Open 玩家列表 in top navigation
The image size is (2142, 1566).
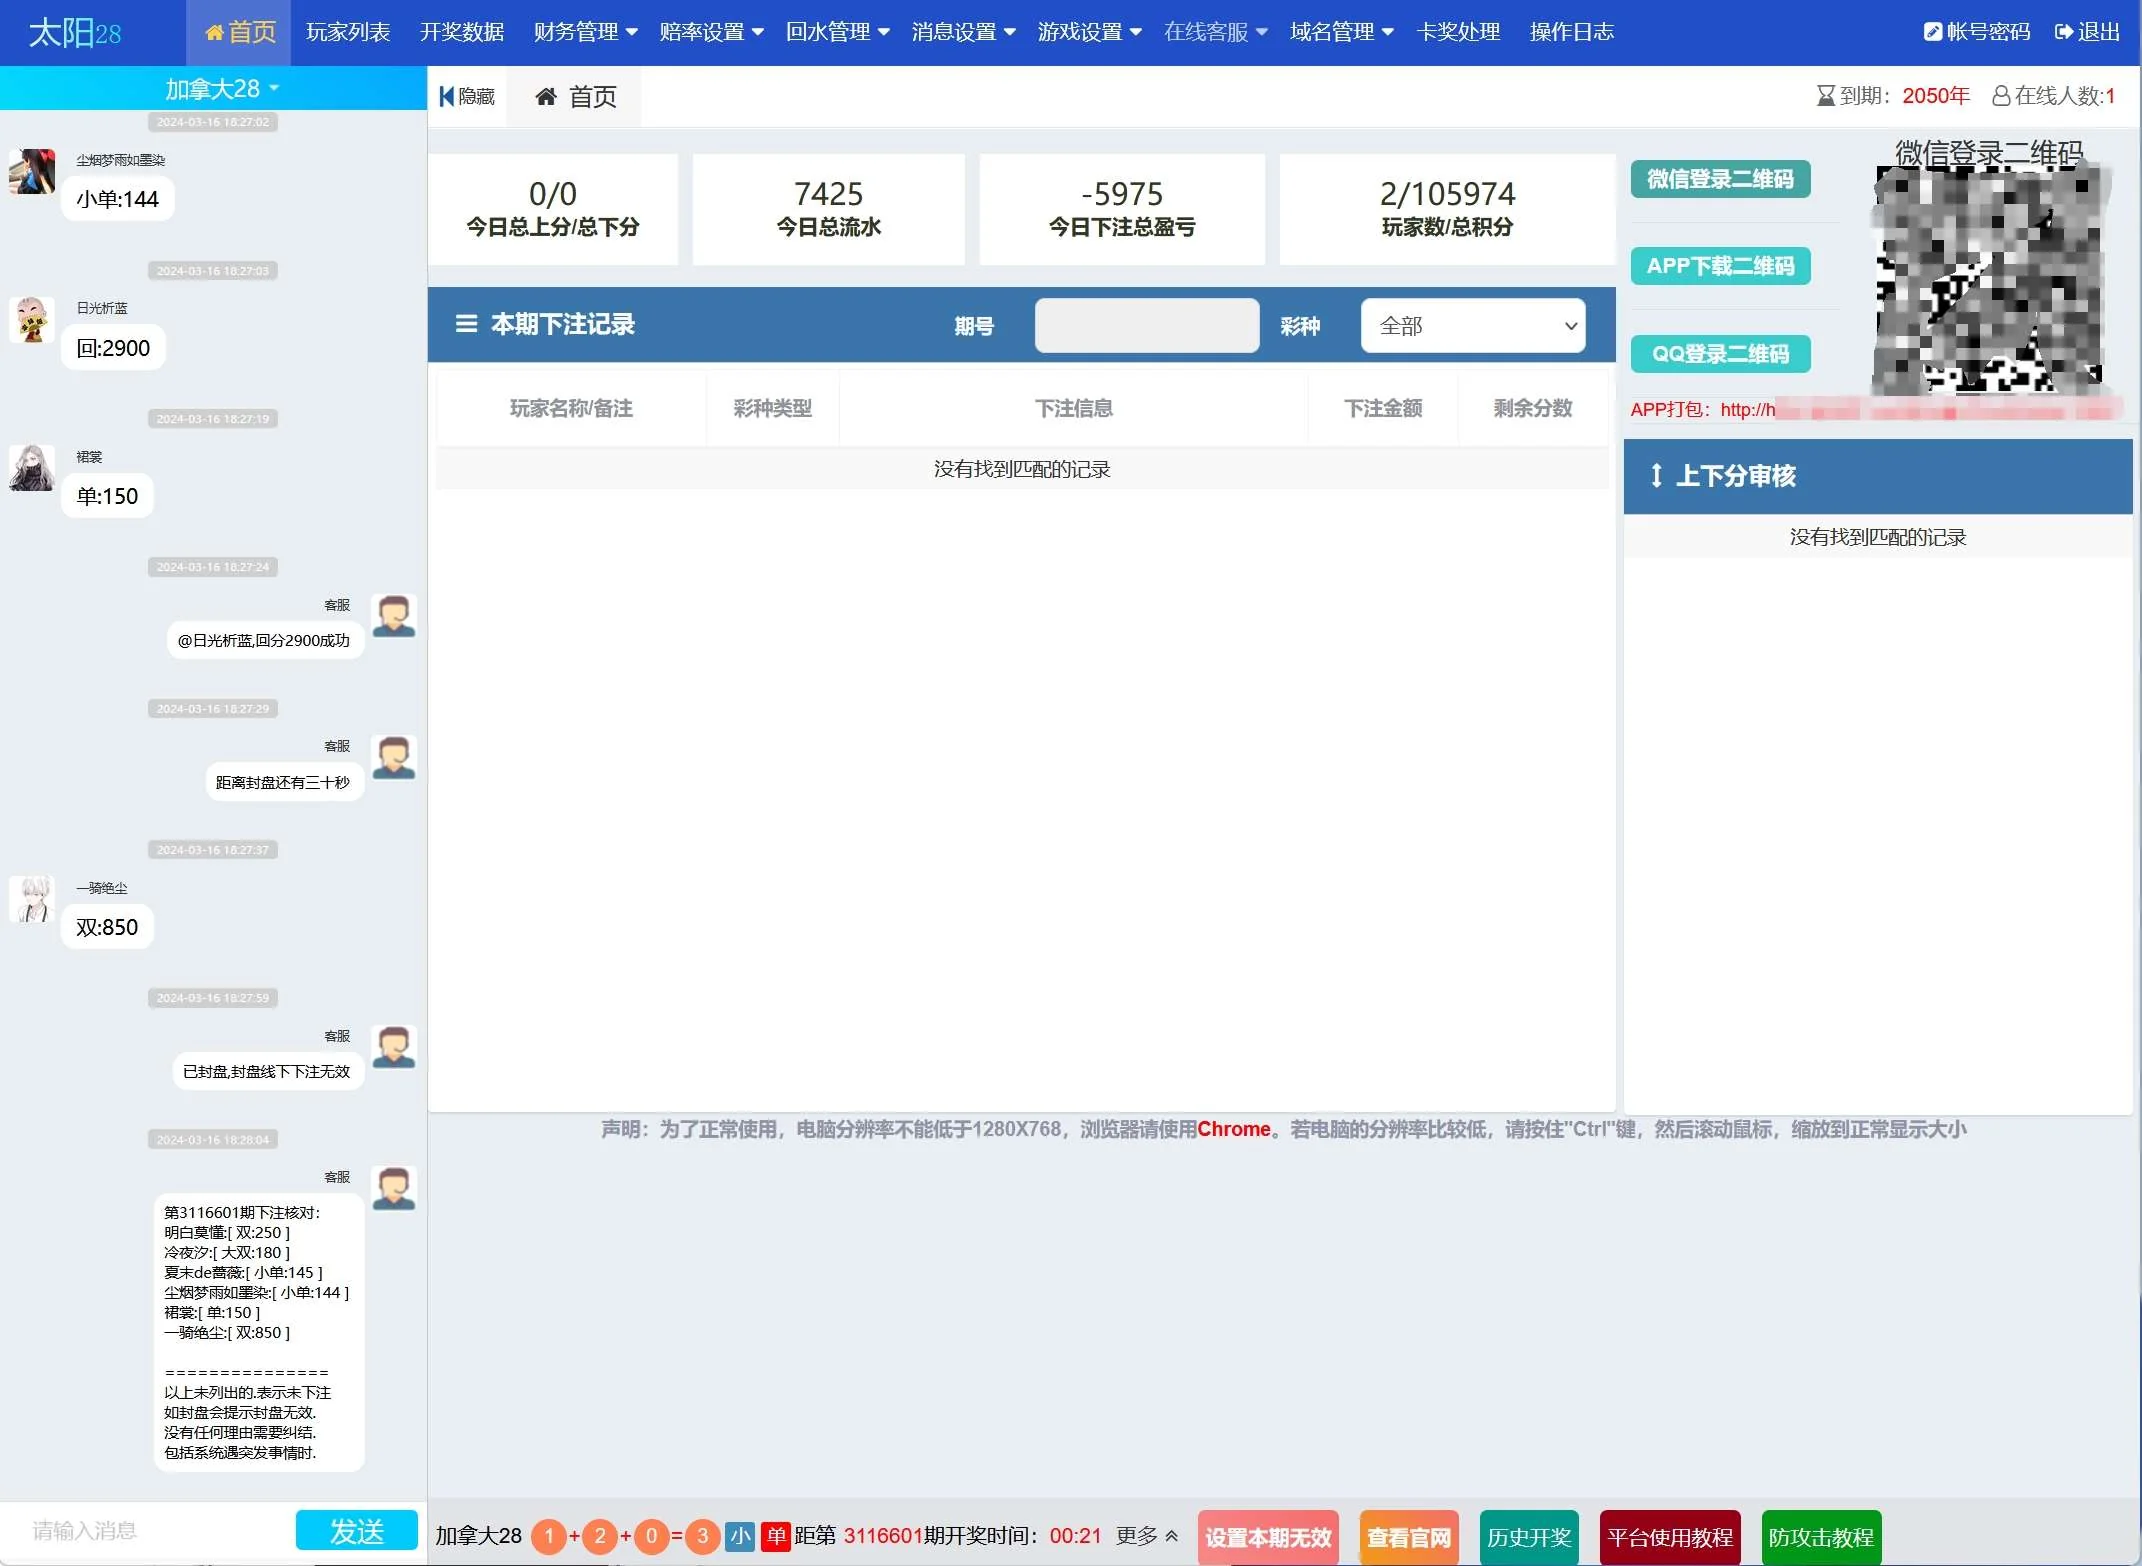[348, 32]
